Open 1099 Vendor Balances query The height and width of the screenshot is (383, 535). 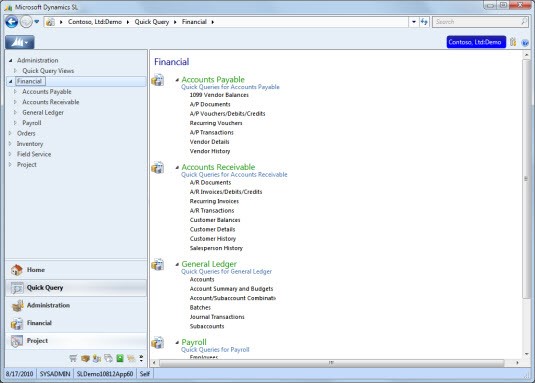219,95
